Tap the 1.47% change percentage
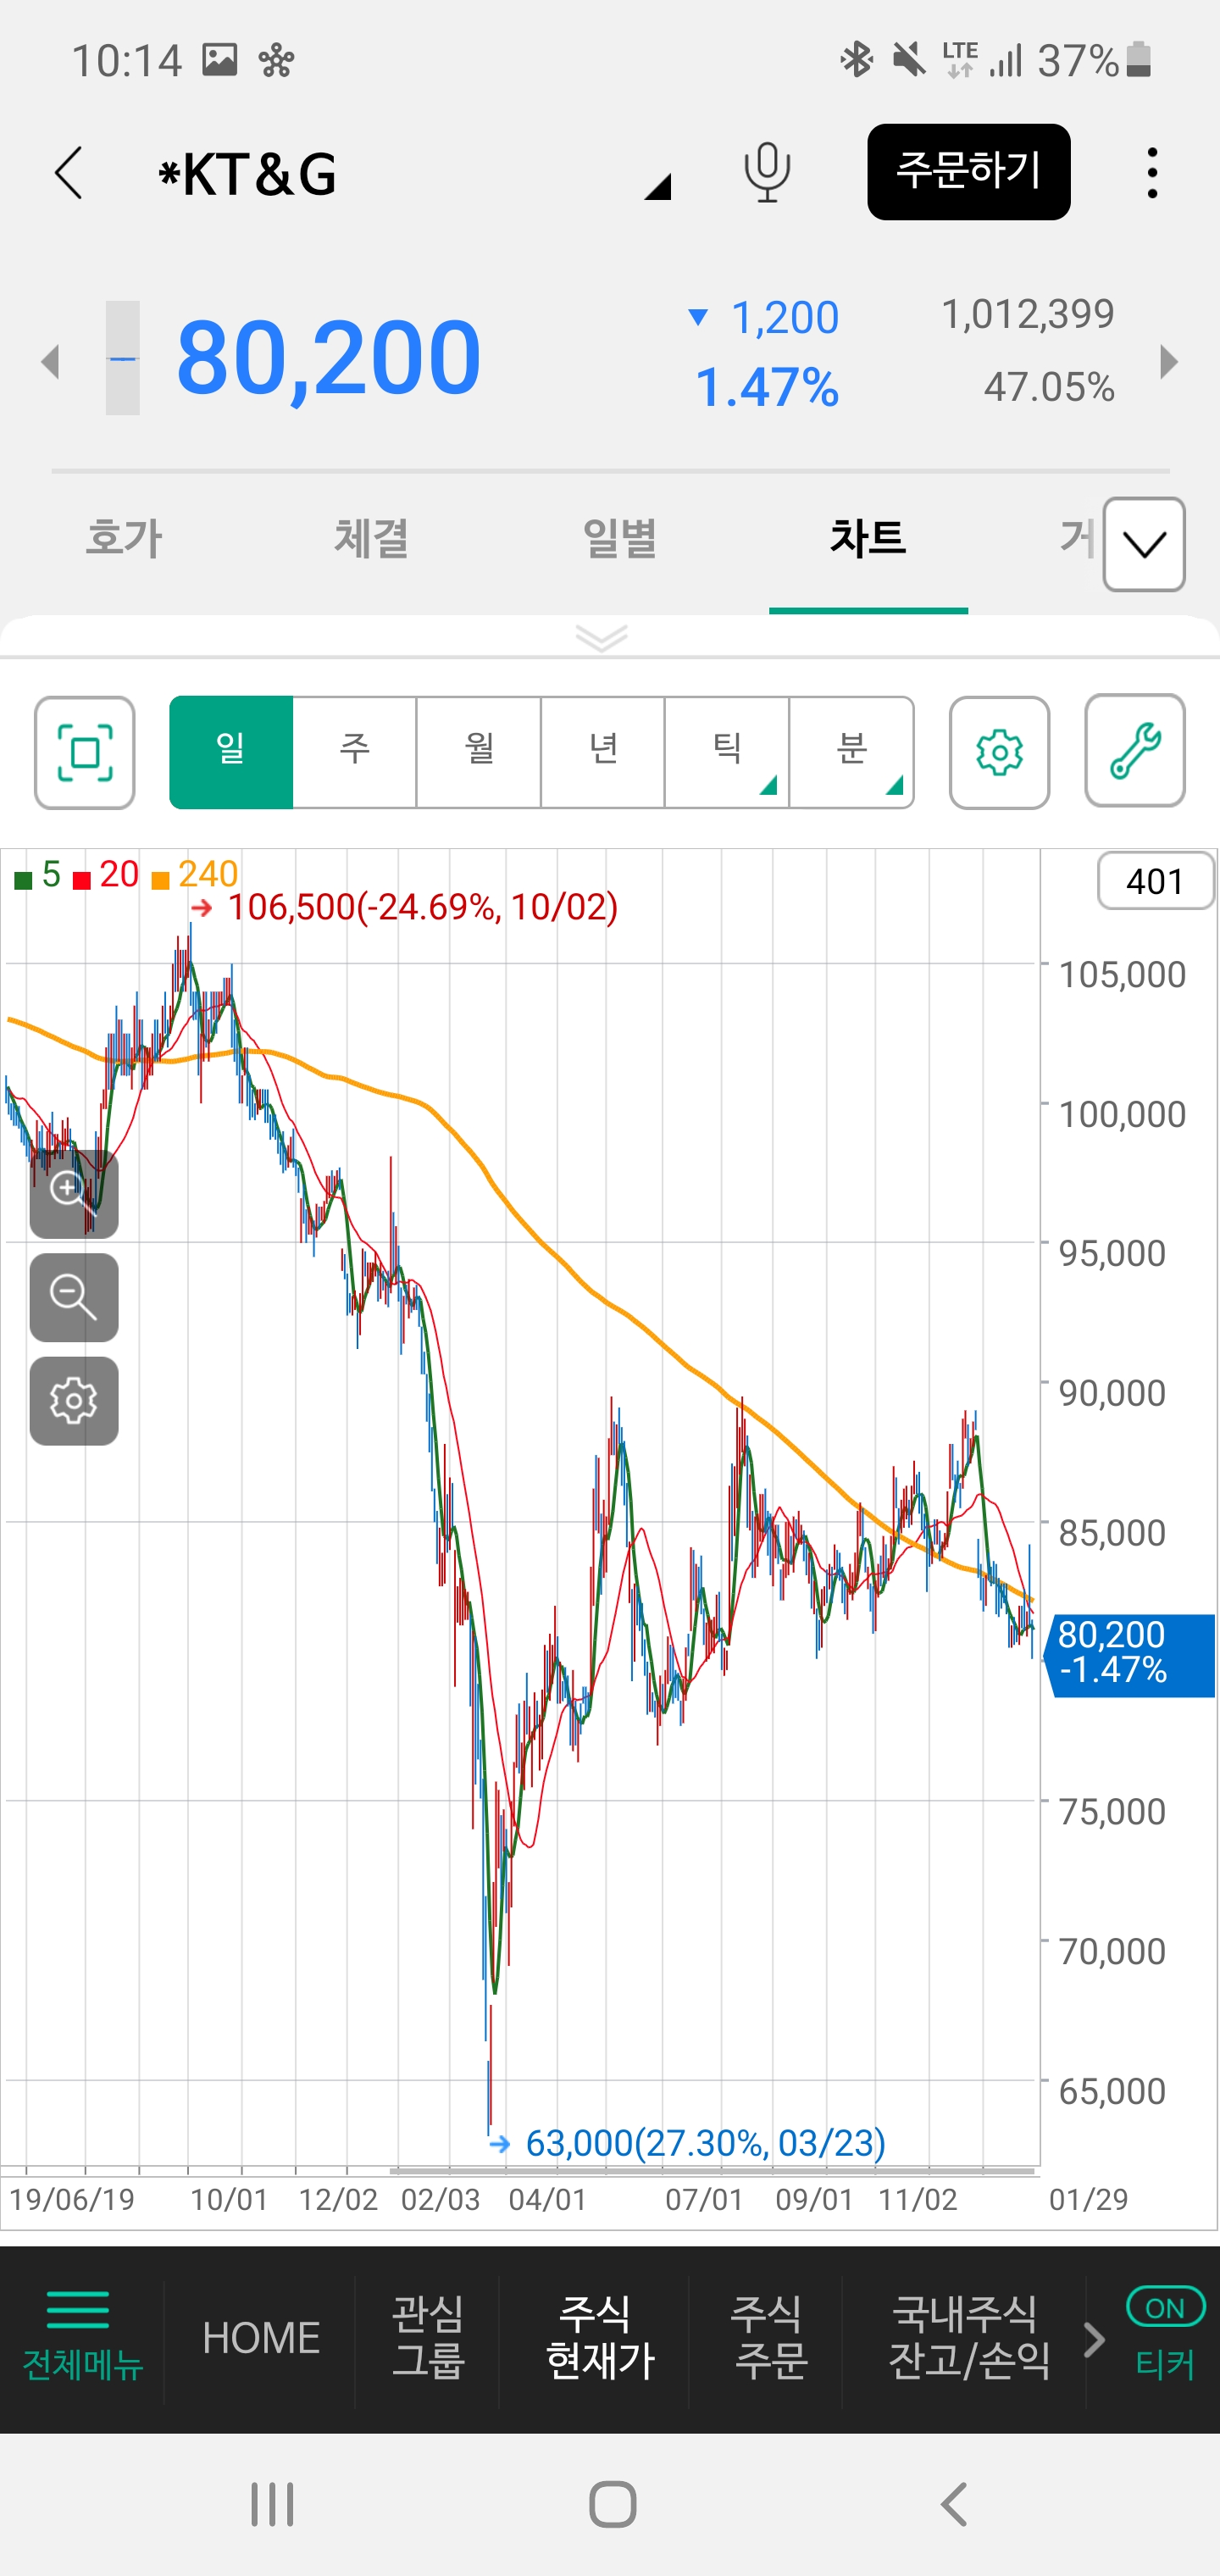 point(766,388)
